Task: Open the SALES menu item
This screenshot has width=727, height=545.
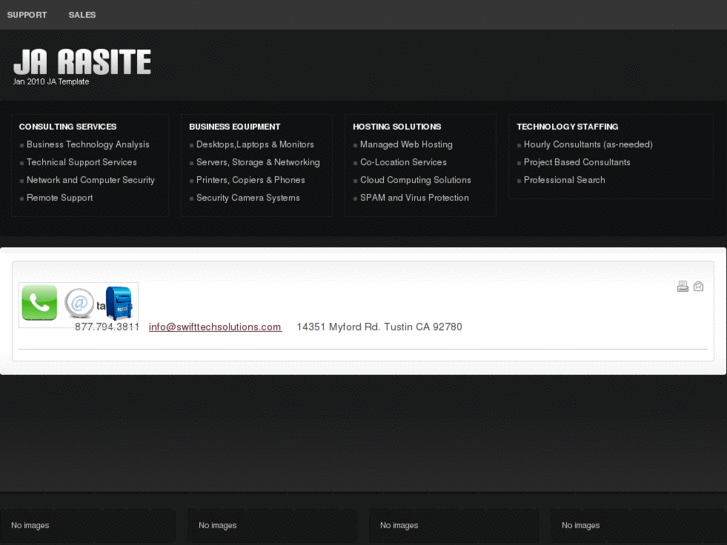Action: point(82,15)
